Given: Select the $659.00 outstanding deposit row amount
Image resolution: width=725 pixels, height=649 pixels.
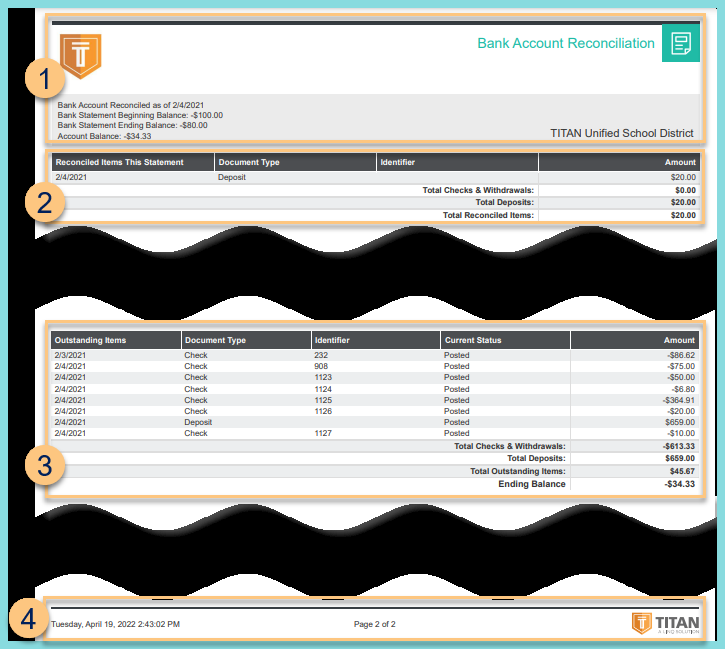Looking at the screenshot, I should pos(680,422).
